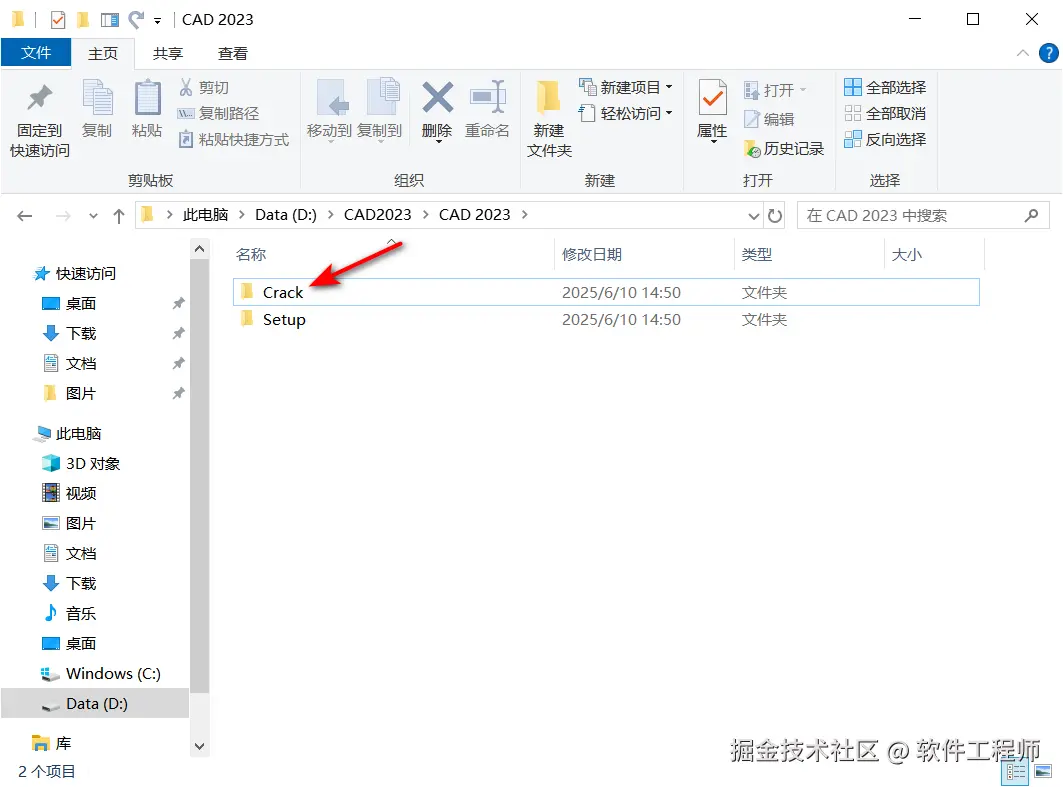Click the navigation pane scrollbar up arrow

click(199, 249)
